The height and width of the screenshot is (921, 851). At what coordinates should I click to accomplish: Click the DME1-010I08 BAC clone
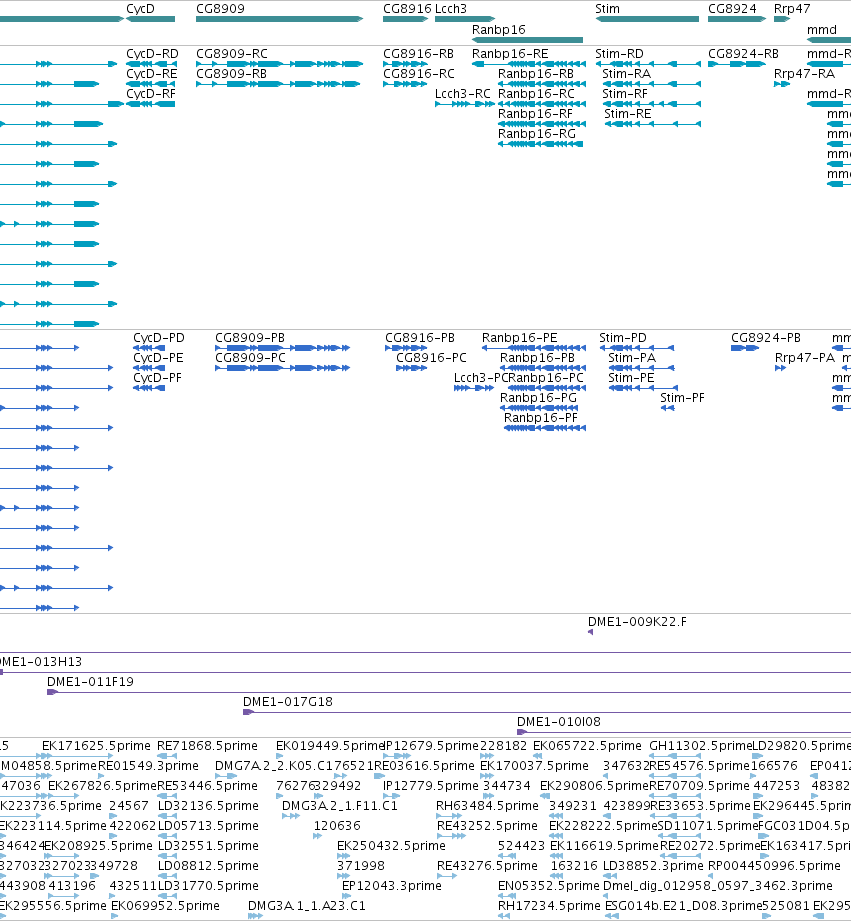(684, 732)
